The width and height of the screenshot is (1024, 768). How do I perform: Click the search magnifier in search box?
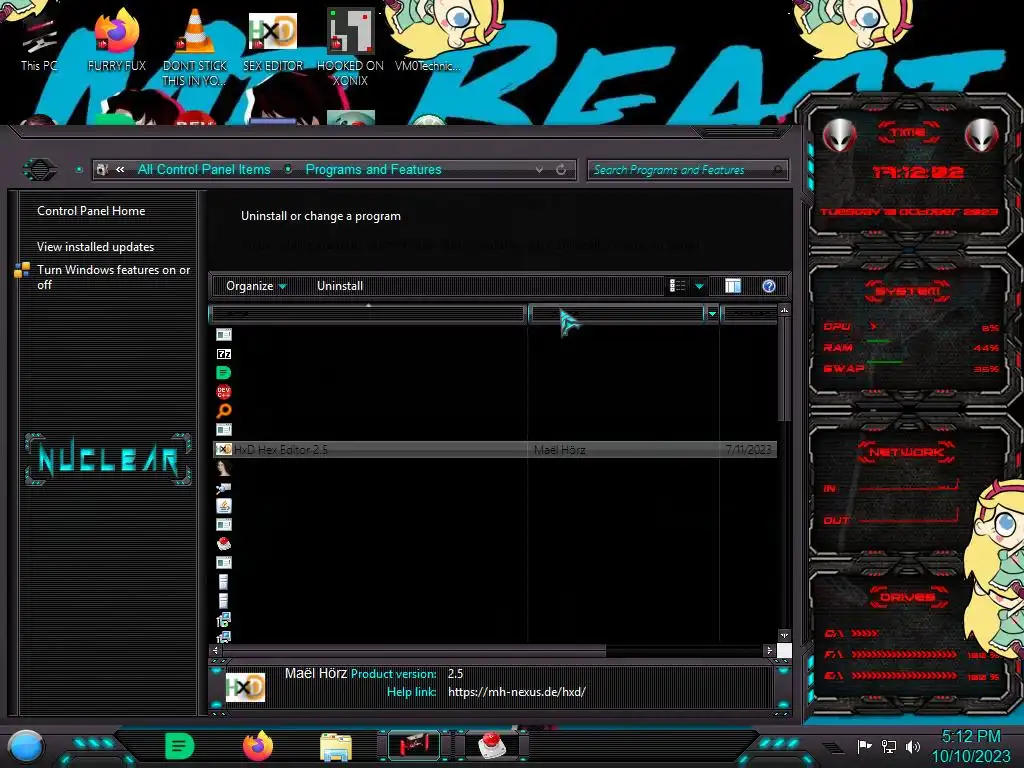tap(777, 170)
